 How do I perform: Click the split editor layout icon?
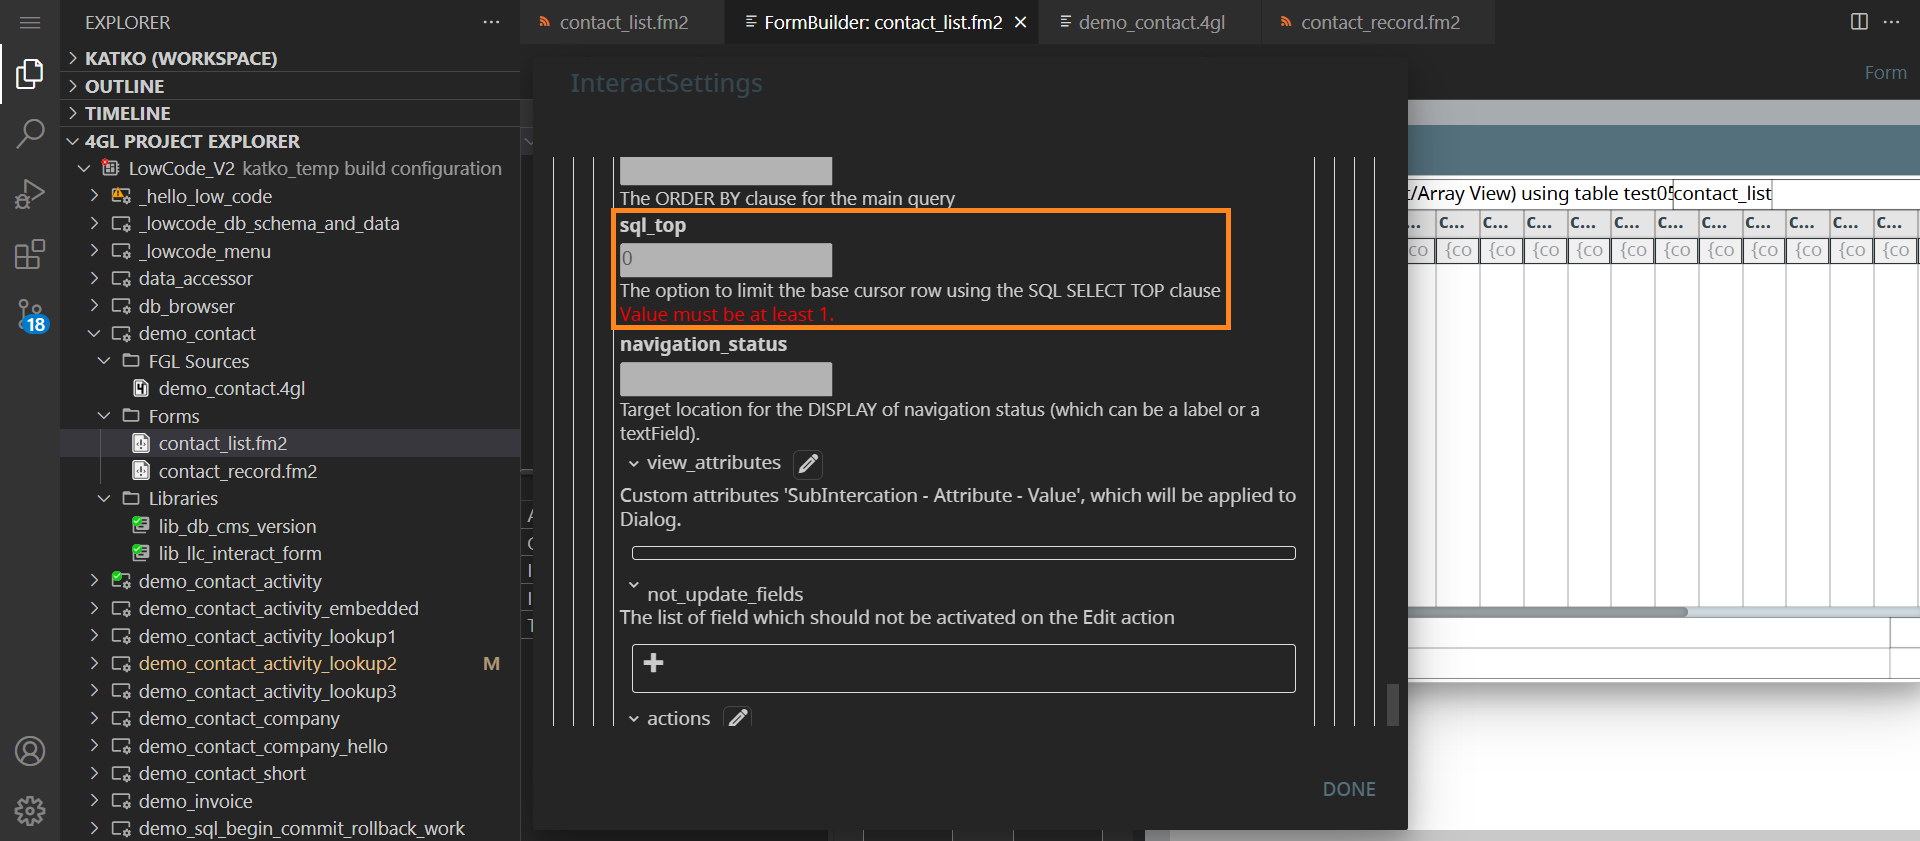click(x=1859, y=22)
